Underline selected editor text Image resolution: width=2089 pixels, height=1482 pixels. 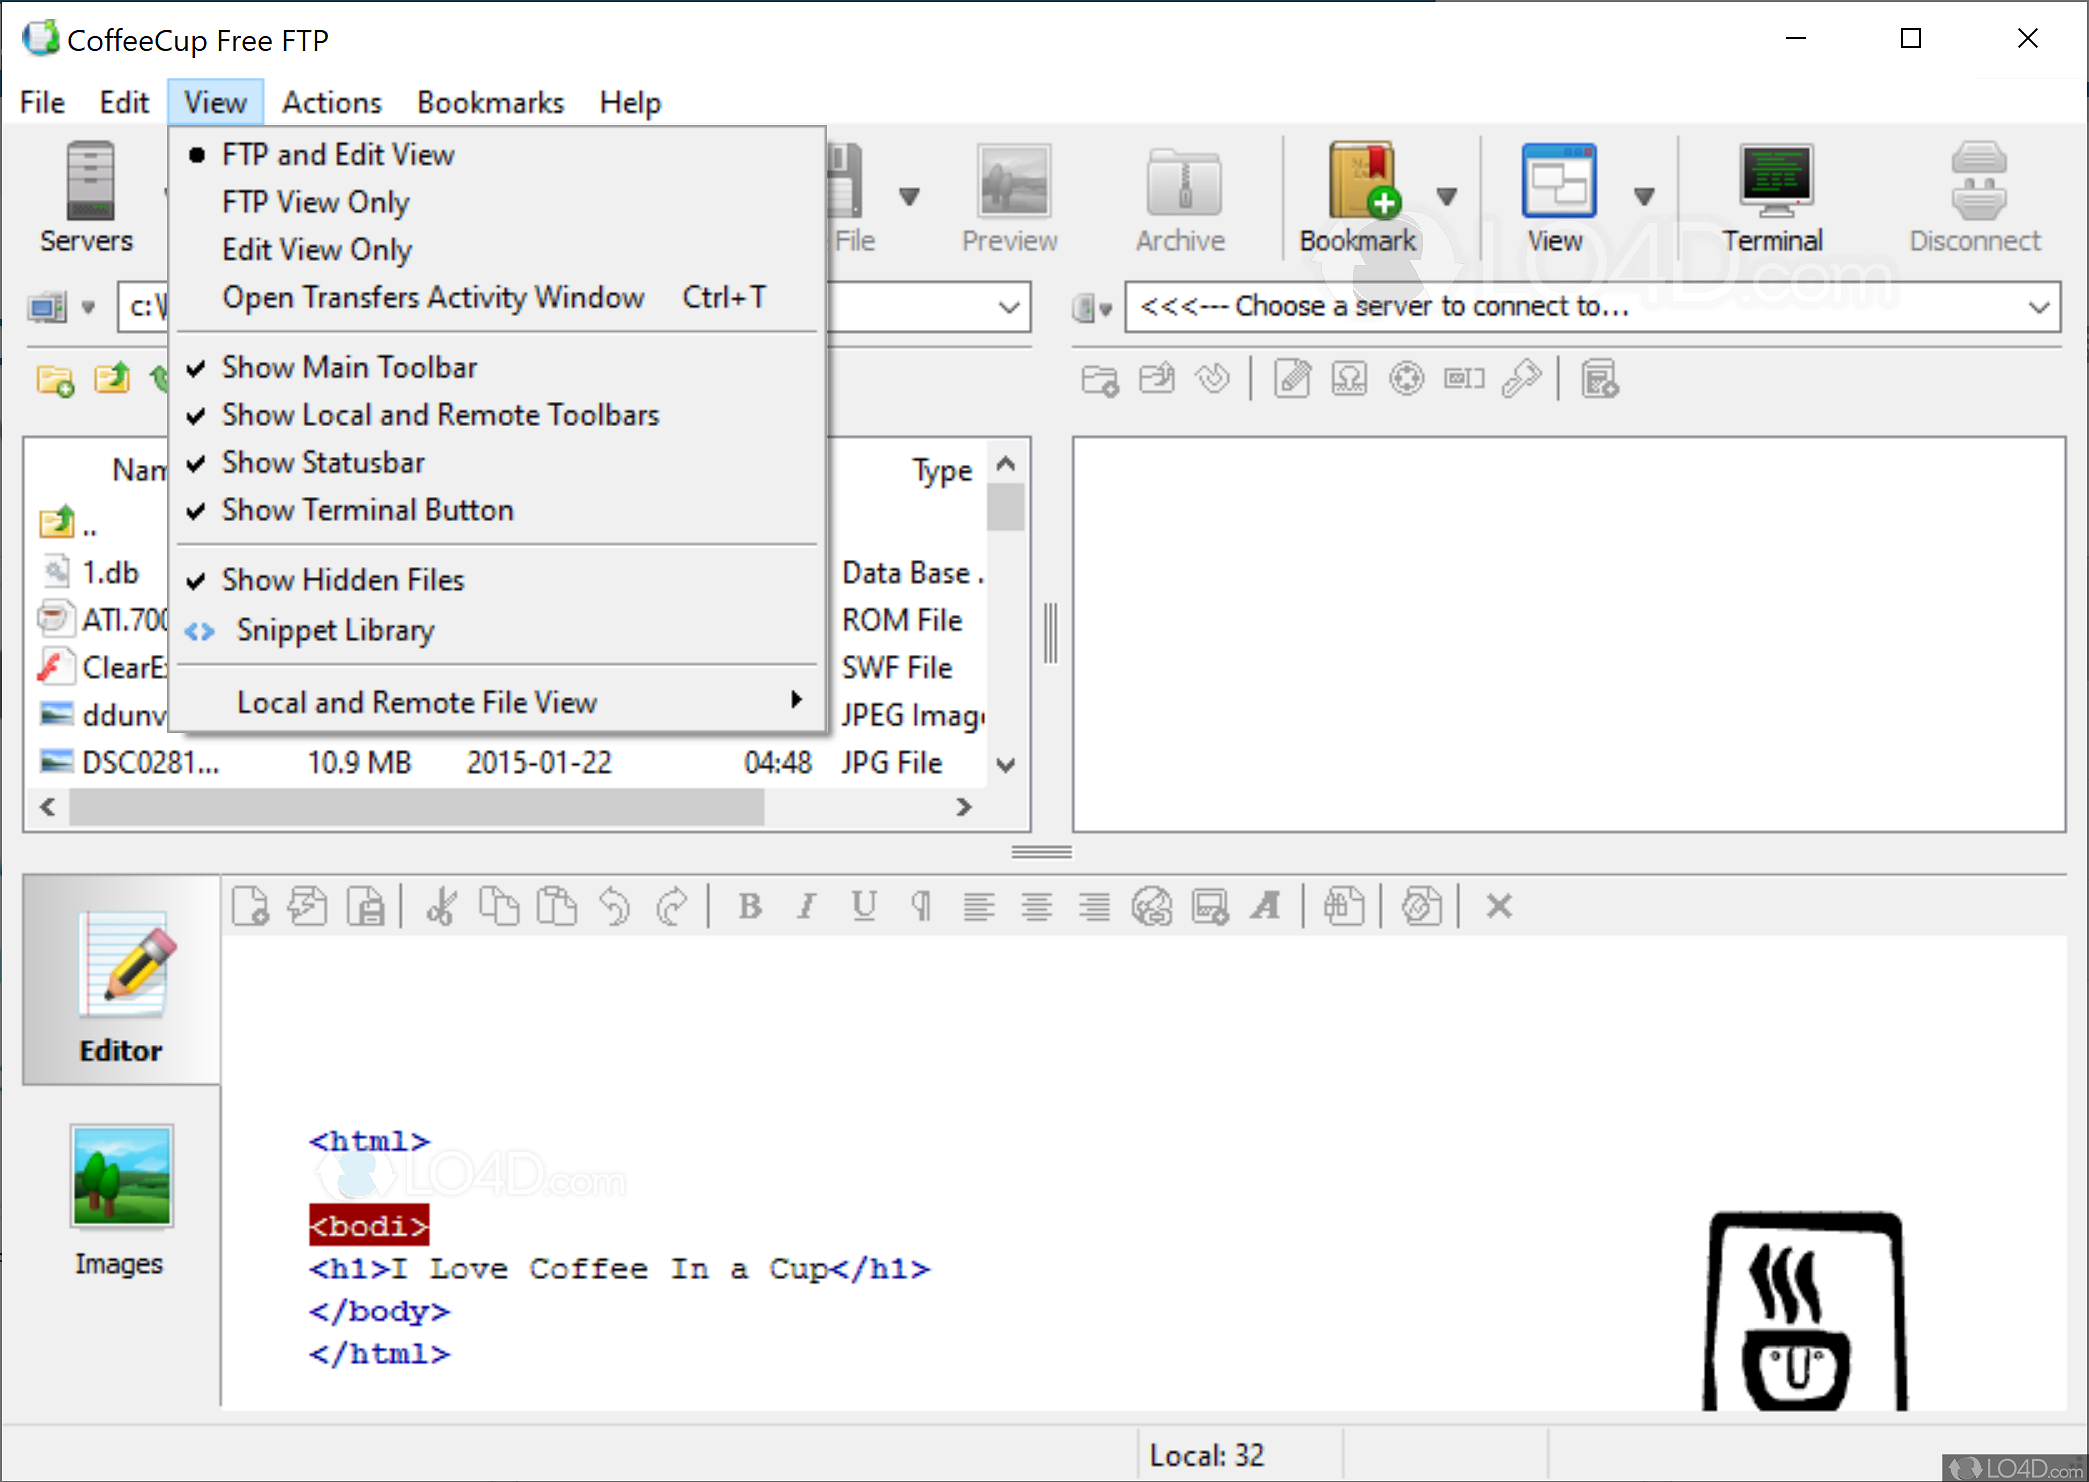(x=863, y=906)
